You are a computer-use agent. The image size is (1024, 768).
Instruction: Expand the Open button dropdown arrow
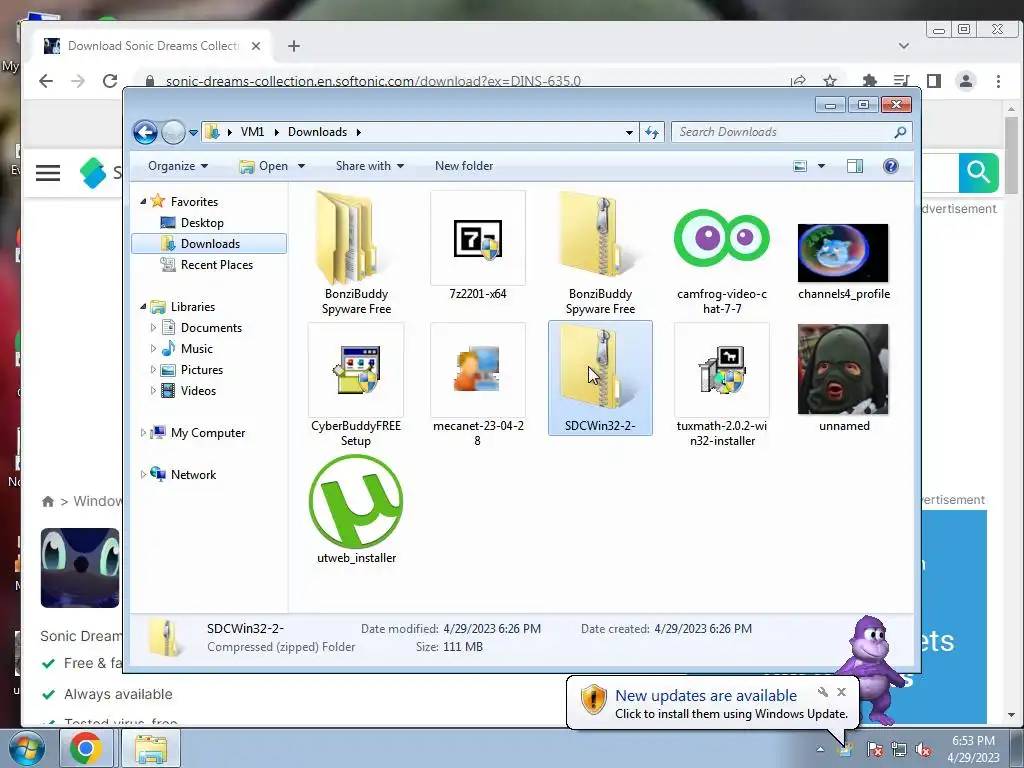301,166
